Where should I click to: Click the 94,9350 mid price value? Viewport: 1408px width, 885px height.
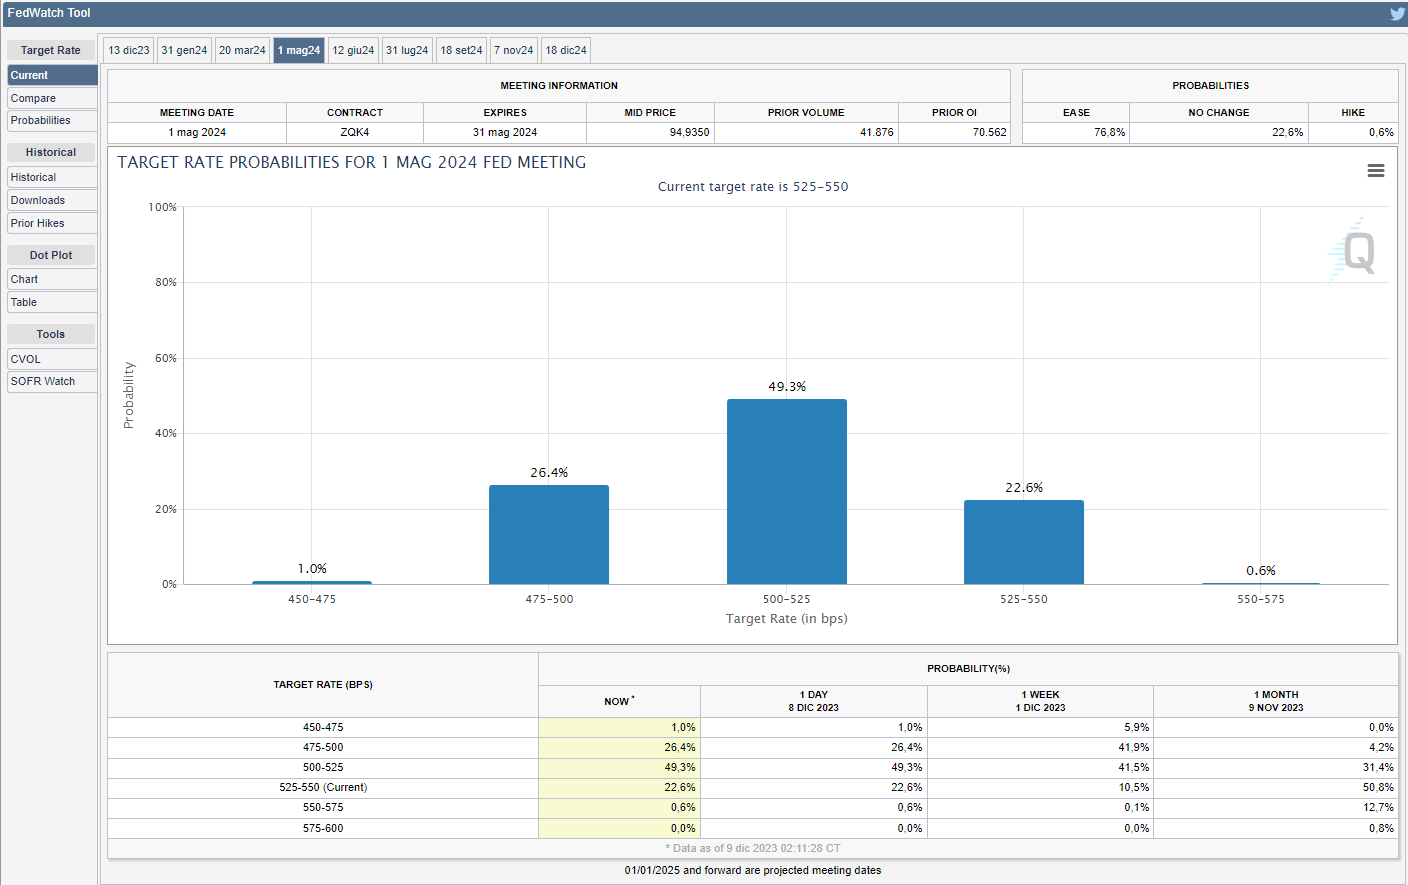pos(689,132)
